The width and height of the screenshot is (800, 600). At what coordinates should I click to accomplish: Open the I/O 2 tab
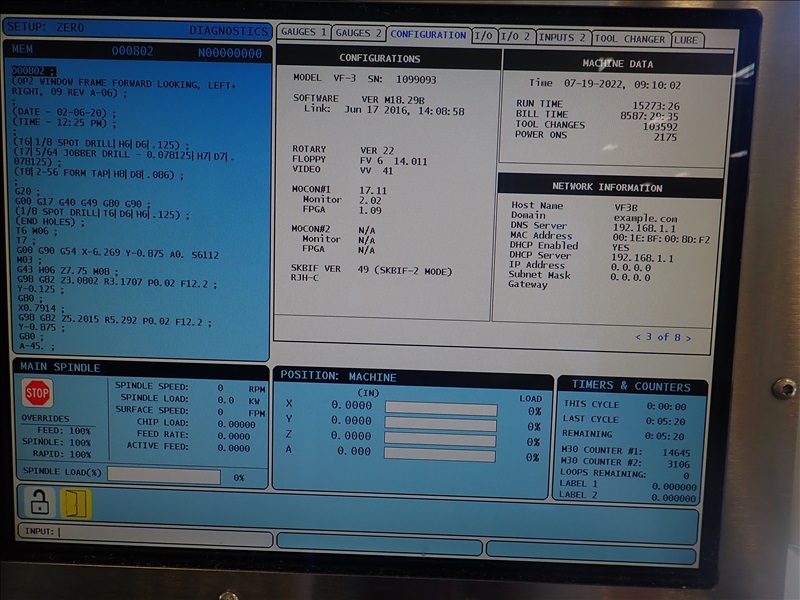[515, 37]
